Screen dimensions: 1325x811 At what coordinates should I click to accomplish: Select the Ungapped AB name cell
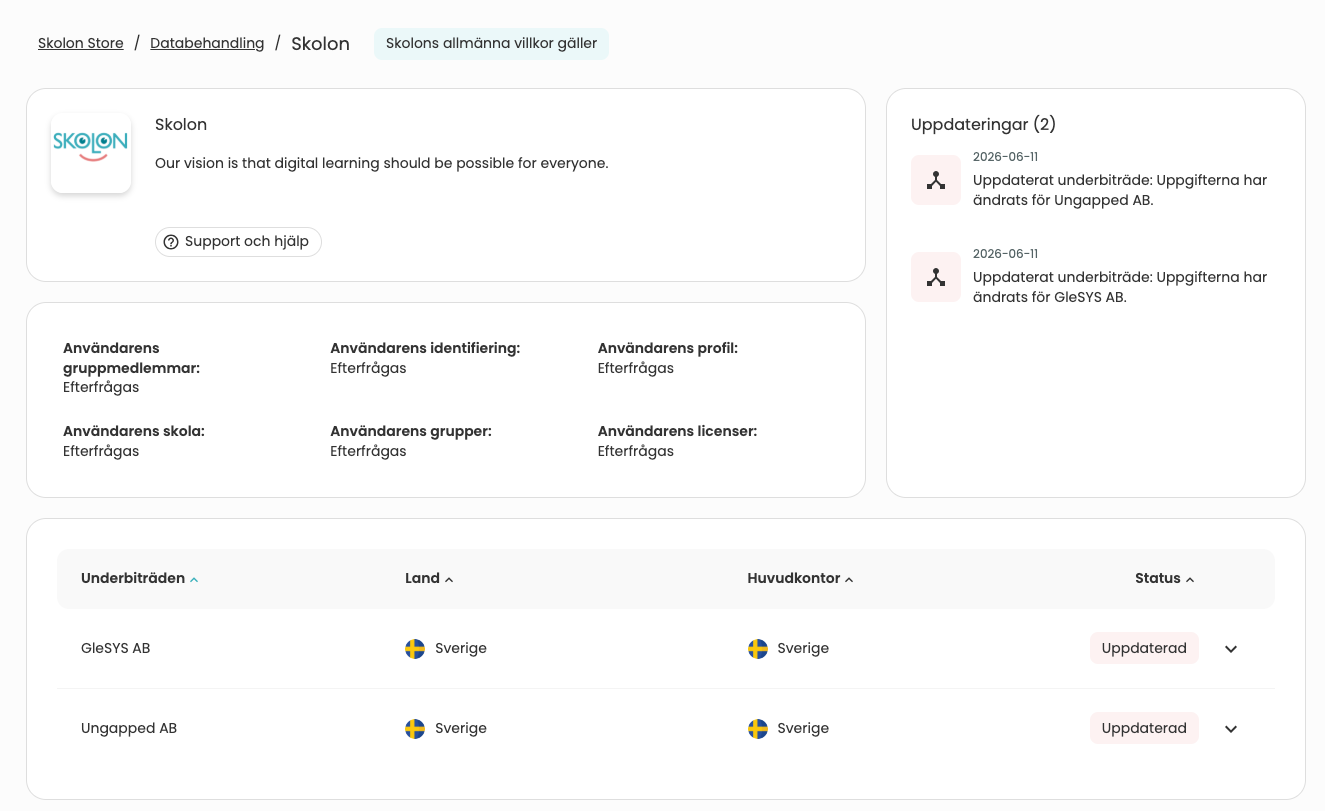(129, 728)
